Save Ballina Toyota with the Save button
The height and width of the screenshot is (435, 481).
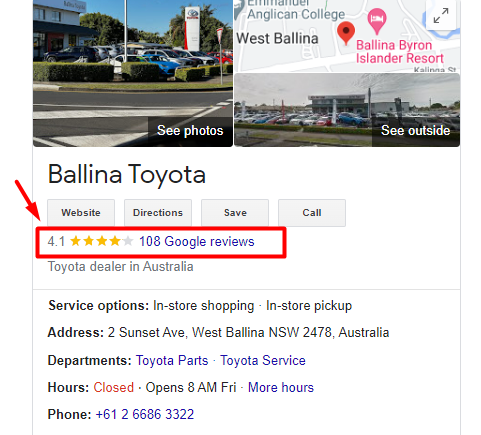click(x=235, y=213)
